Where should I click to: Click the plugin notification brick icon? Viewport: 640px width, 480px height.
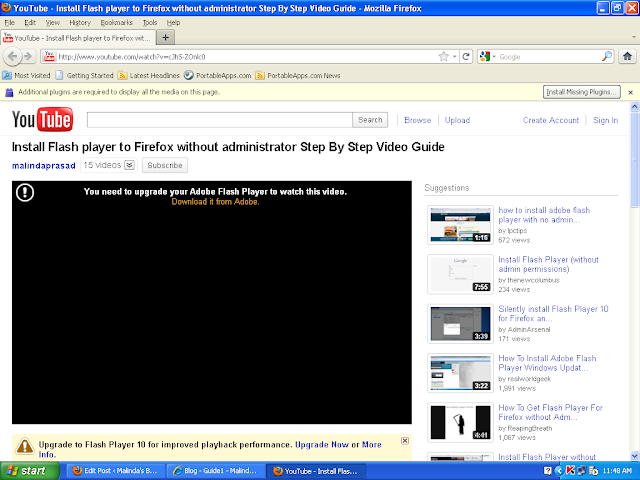[x=9, y=92]
